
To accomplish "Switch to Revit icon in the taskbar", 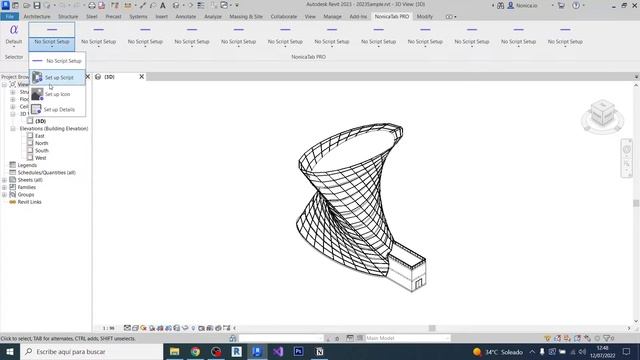I will pos(236,351).
